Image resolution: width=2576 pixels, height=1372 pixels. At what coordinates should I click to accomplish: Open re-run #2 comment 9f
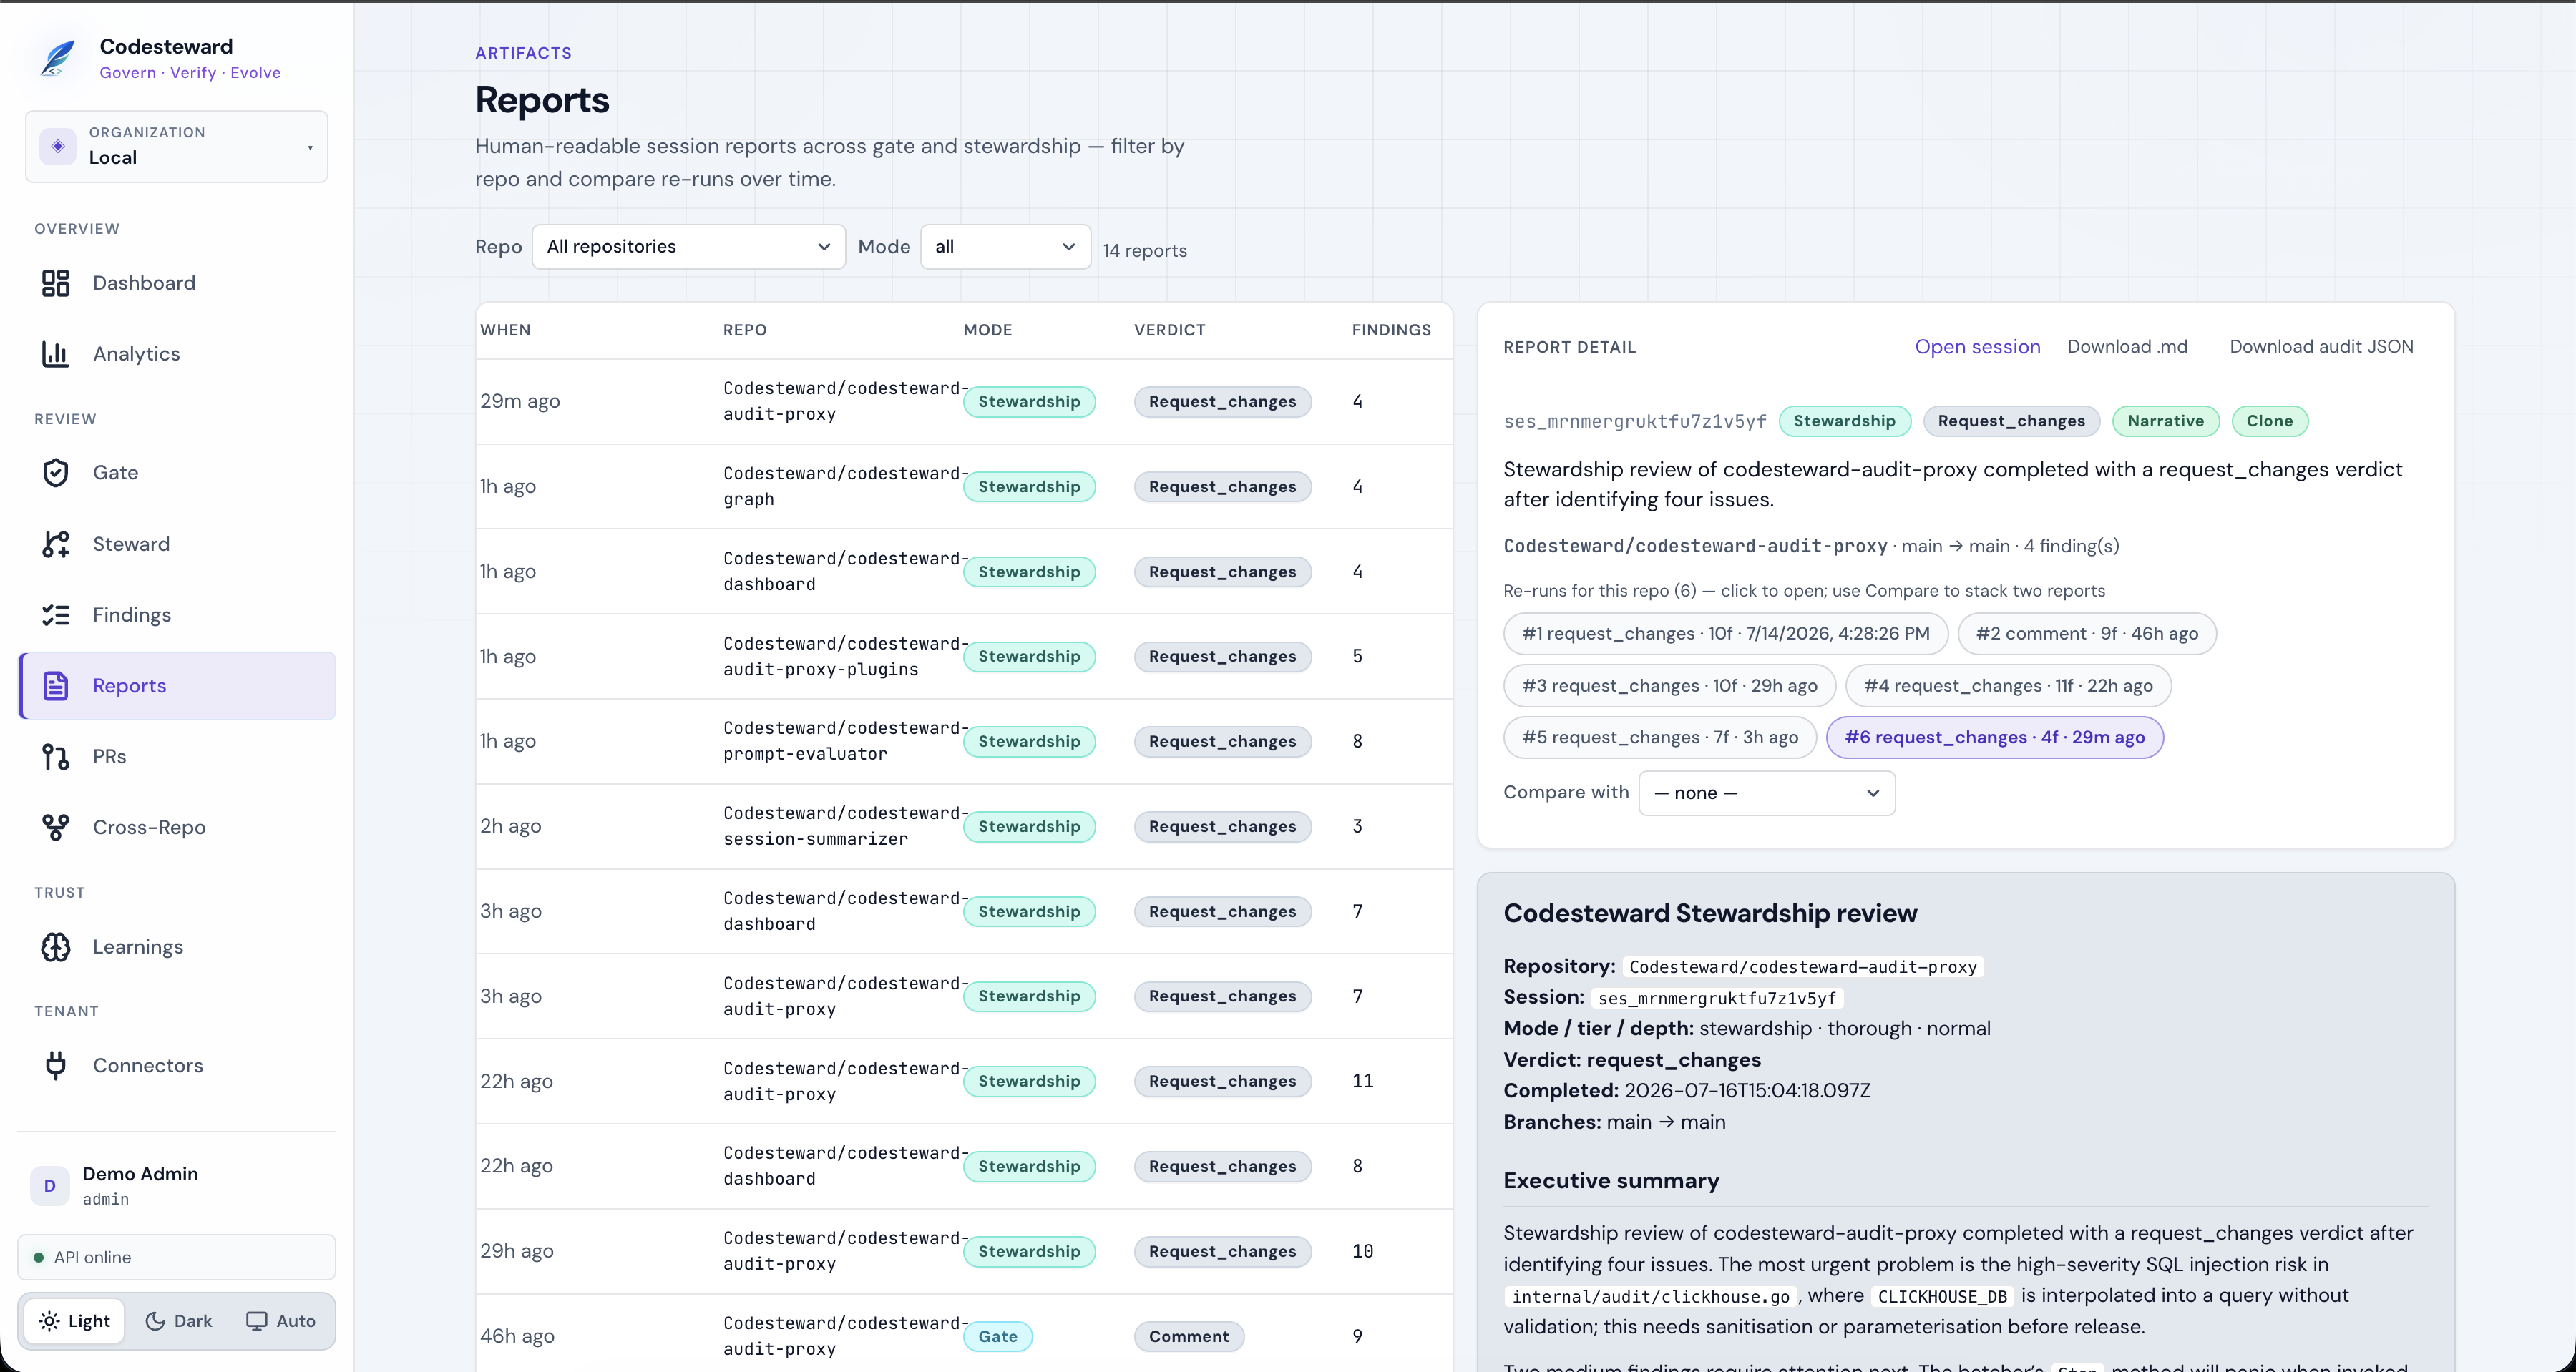point(2086,634)
